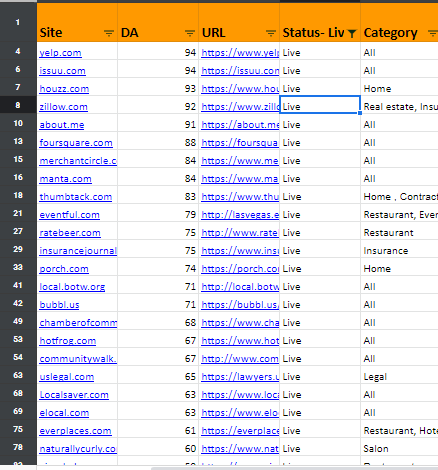
Task: Open the uslegal.com site link
Action: coord(67,377)
